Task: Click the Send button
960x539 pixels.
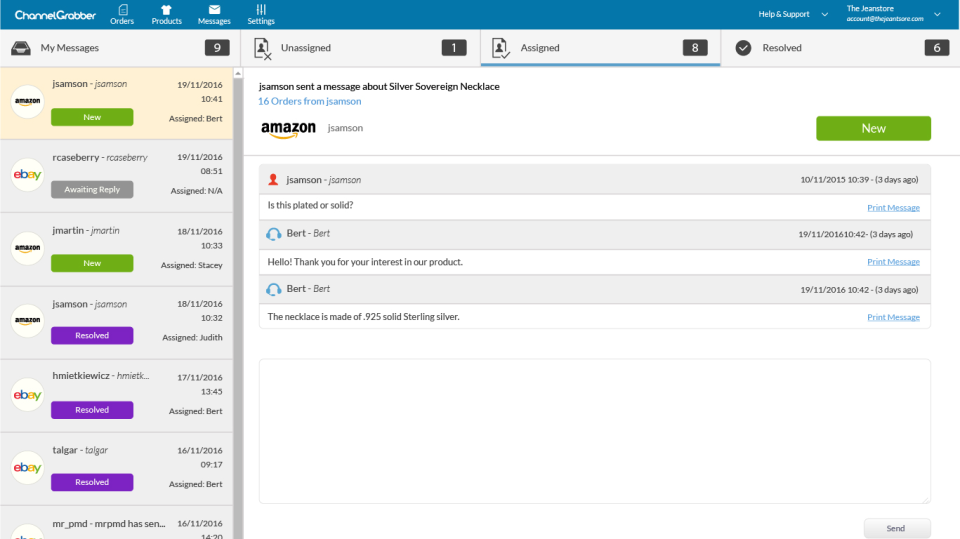Action: click(x=897, y=528)
